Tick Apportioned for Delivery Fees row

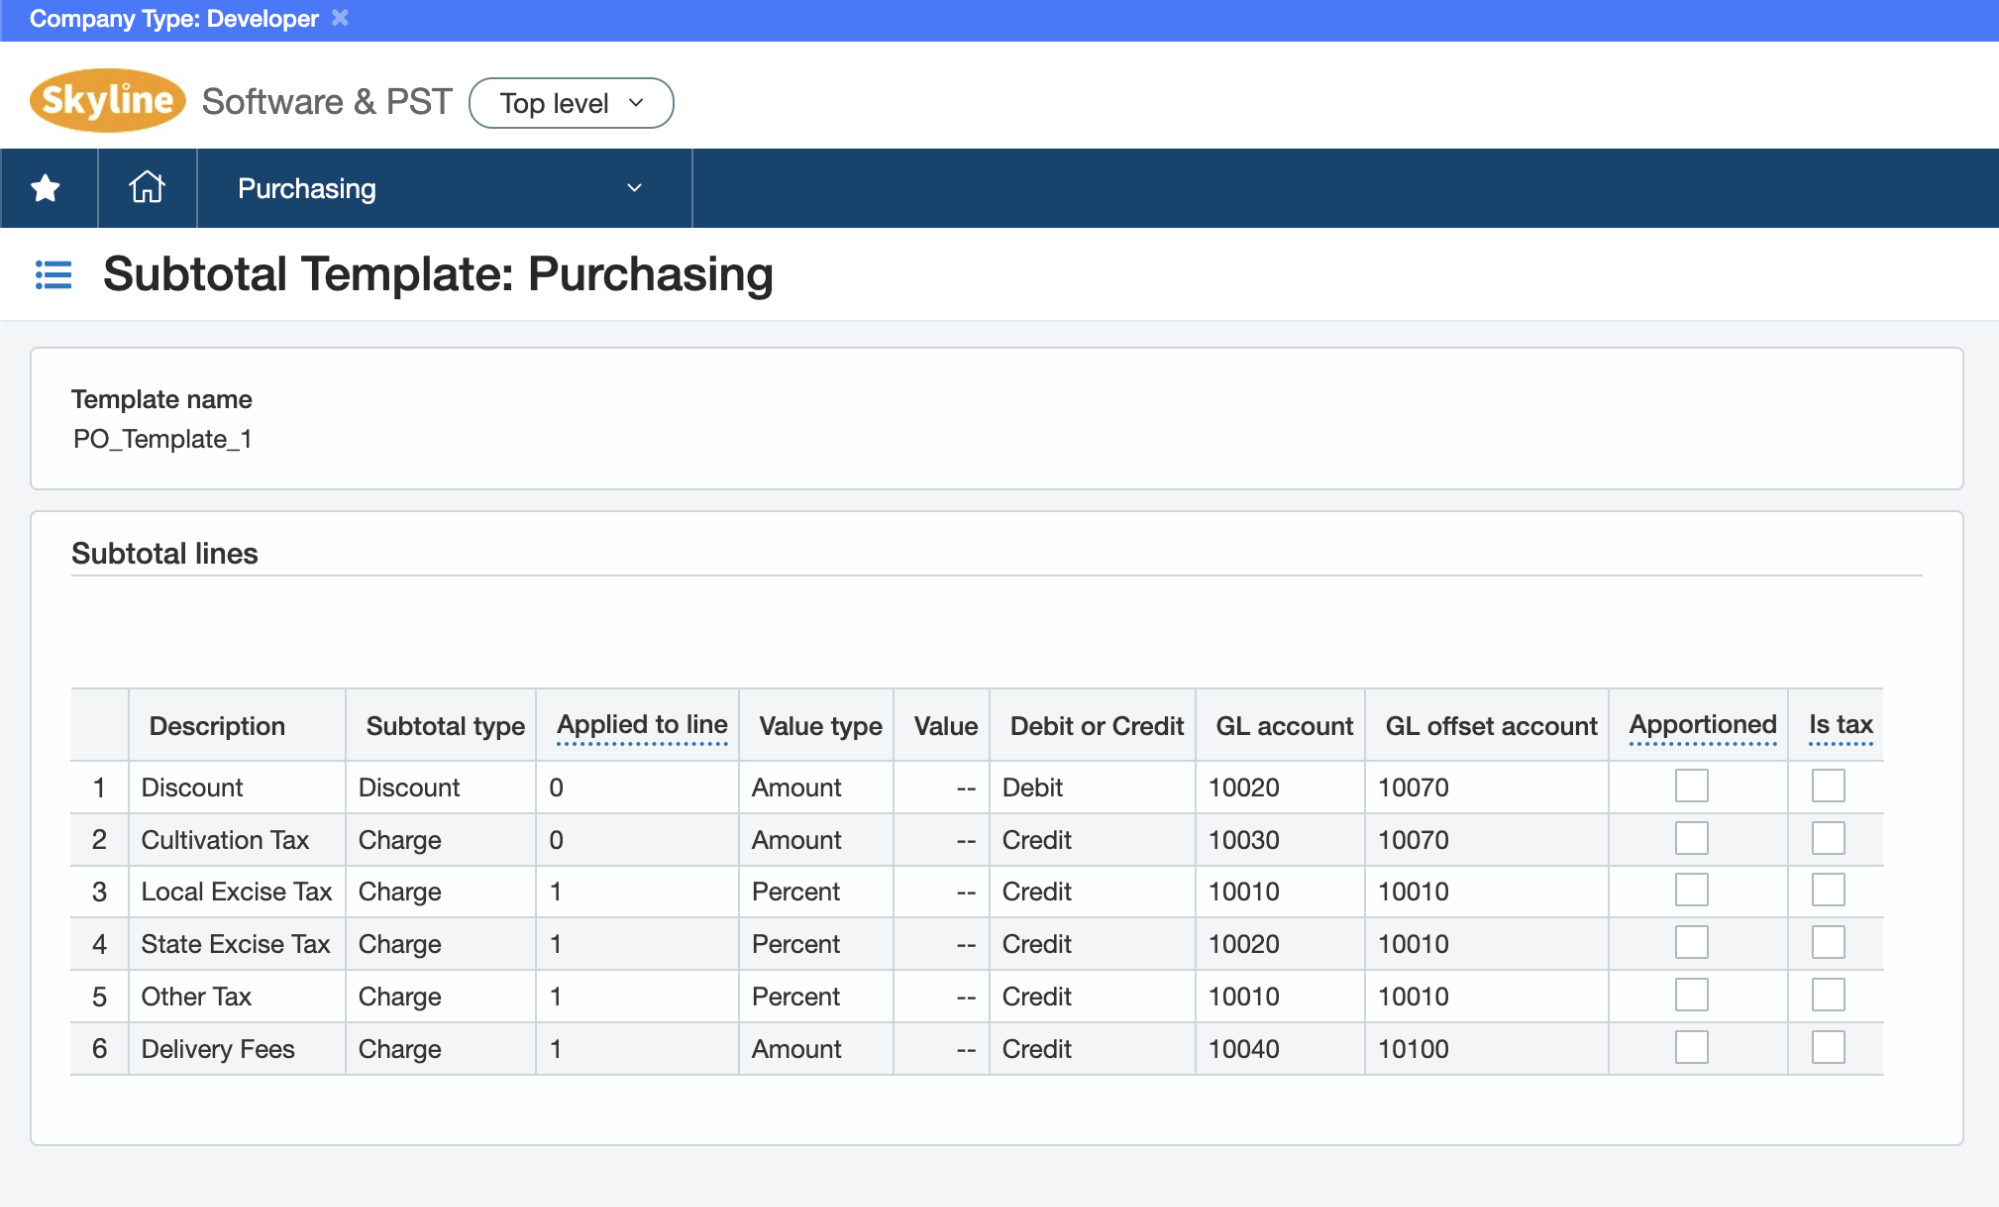1691,1047
